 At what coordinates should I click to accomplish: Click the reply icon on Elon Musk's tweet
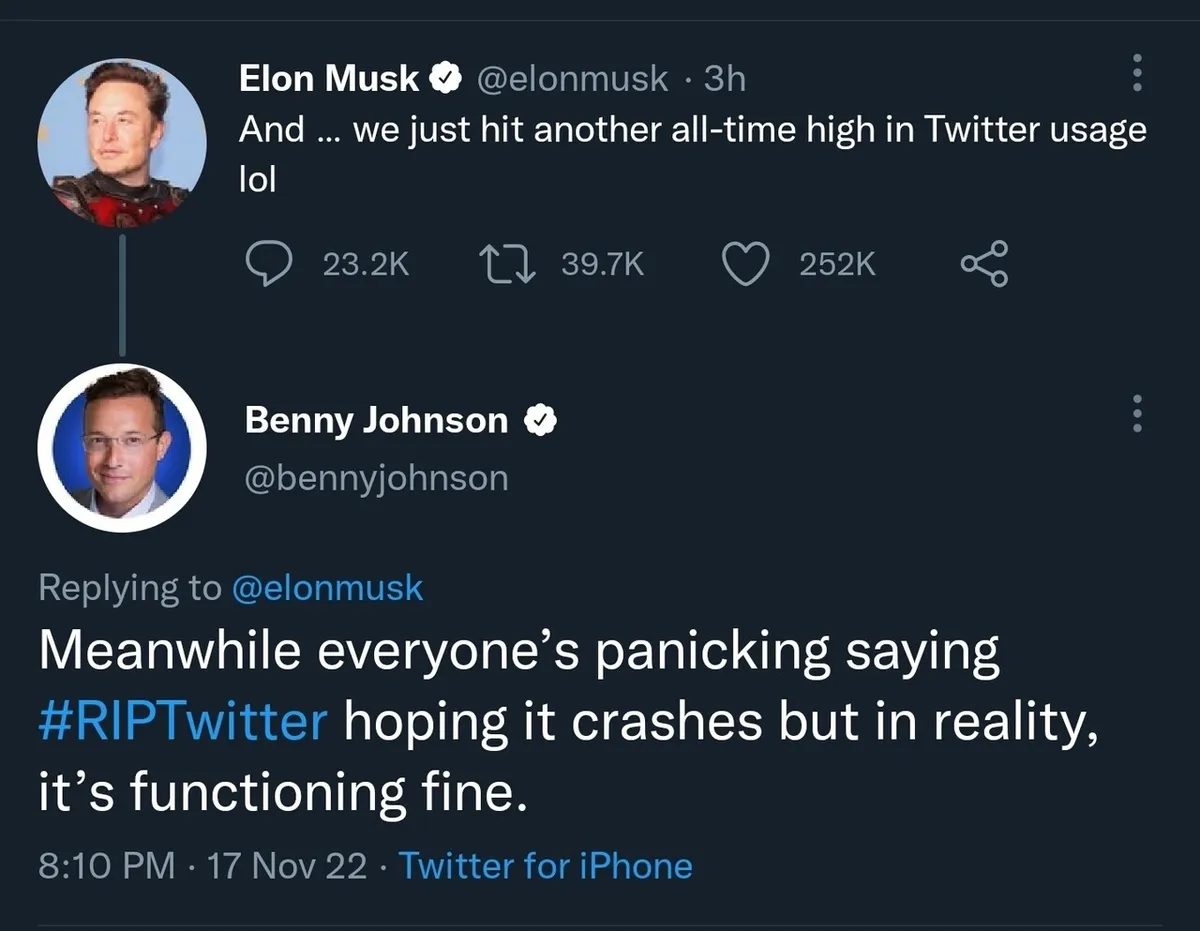(268, 263)
